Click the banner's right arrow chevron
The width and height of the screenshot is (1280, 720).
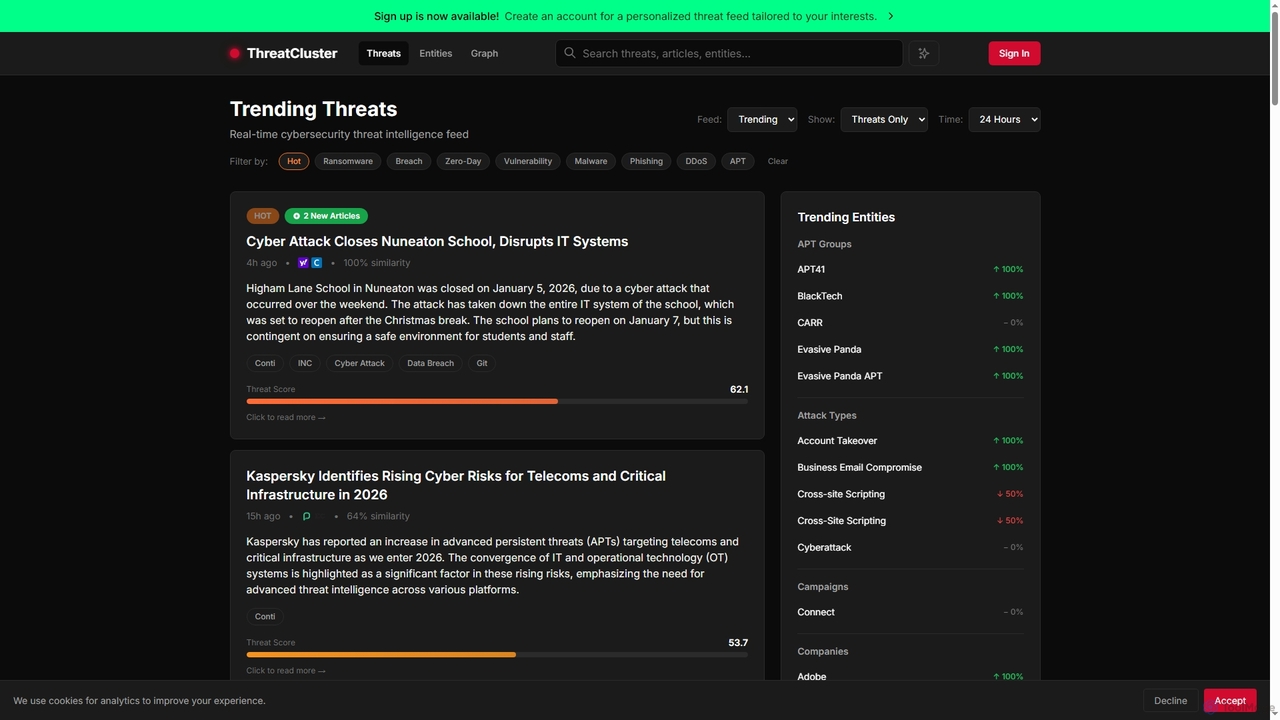click(x=891, y=16)
